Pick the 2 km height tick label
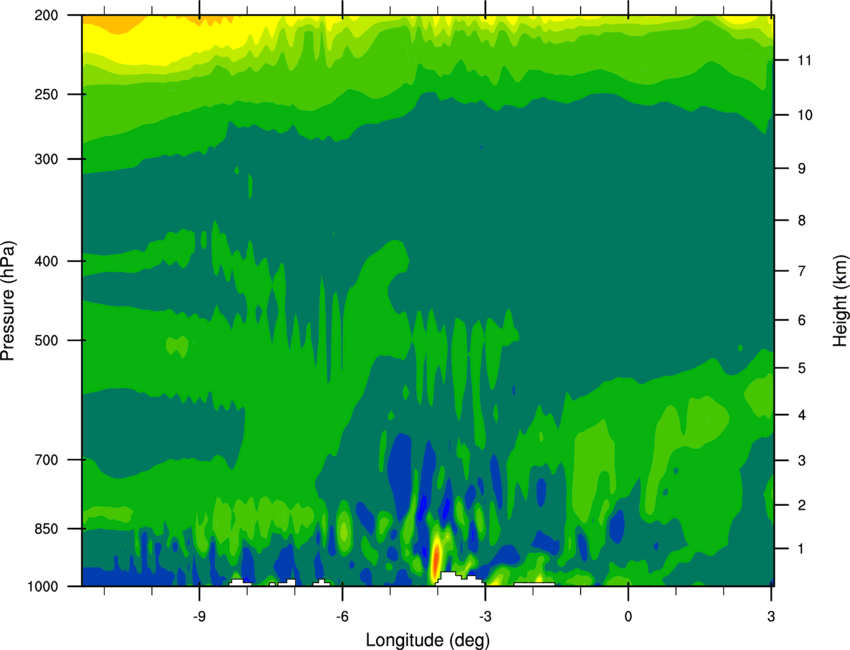This screenshot has width=850, height=650. point(802,505)
